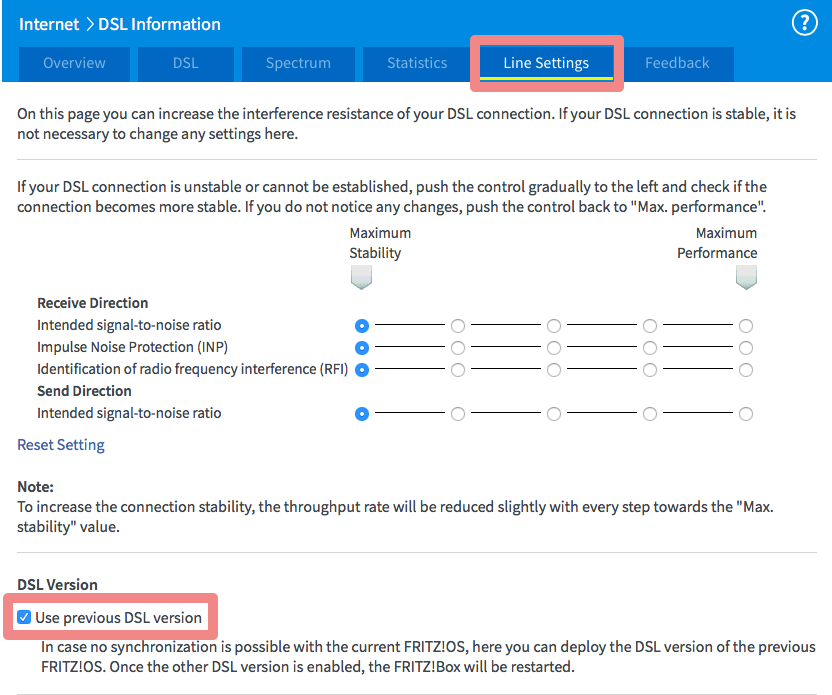
Task: Click the Impulse Noise Protection (INP) label
Action: [132, 347]
